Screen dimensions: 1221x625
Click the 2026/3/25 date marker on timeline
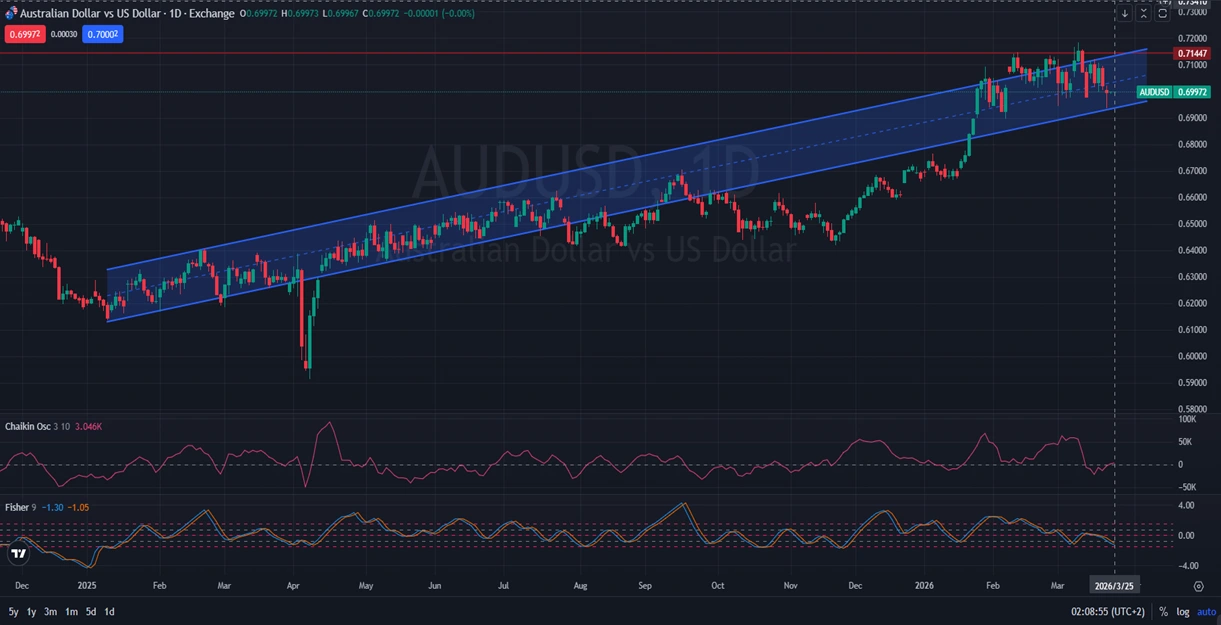click(x=1114, y=585)
